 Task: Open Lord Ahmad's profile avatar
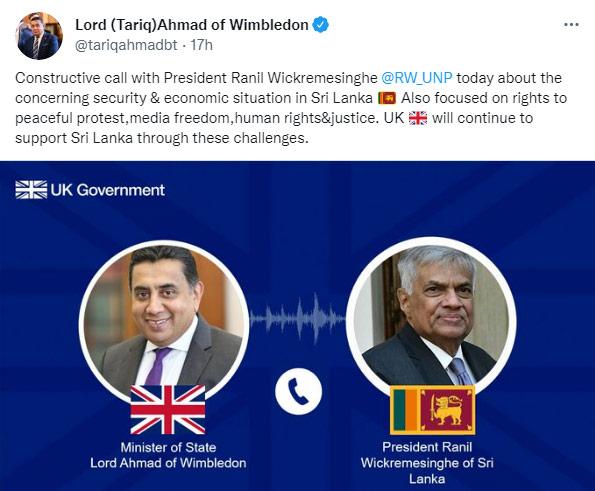click(x=39, y=36)
